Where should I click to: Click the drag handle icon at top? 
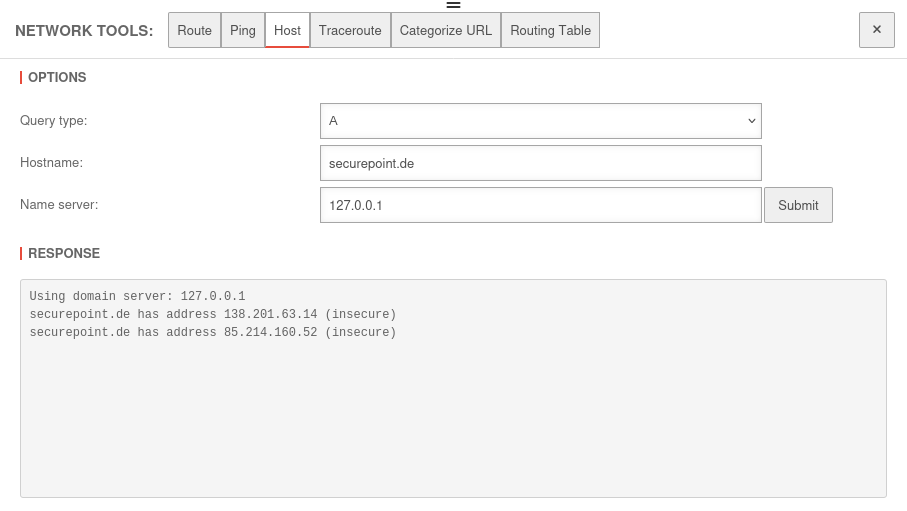pyautogui.click(x=453, y=5)
